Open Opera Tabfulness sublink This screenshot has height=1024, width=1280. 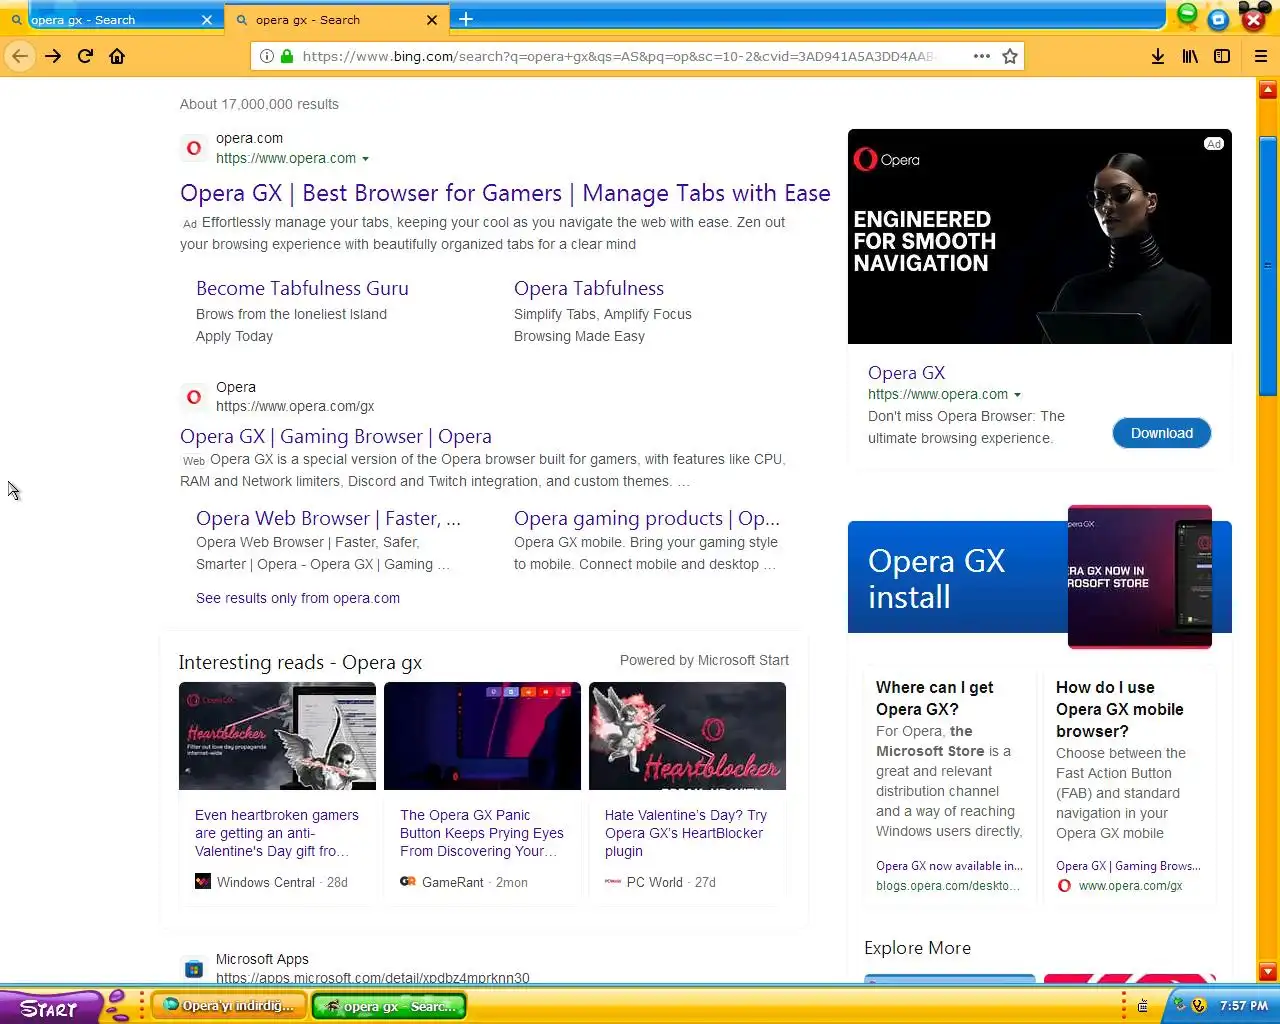click(589, 288)
